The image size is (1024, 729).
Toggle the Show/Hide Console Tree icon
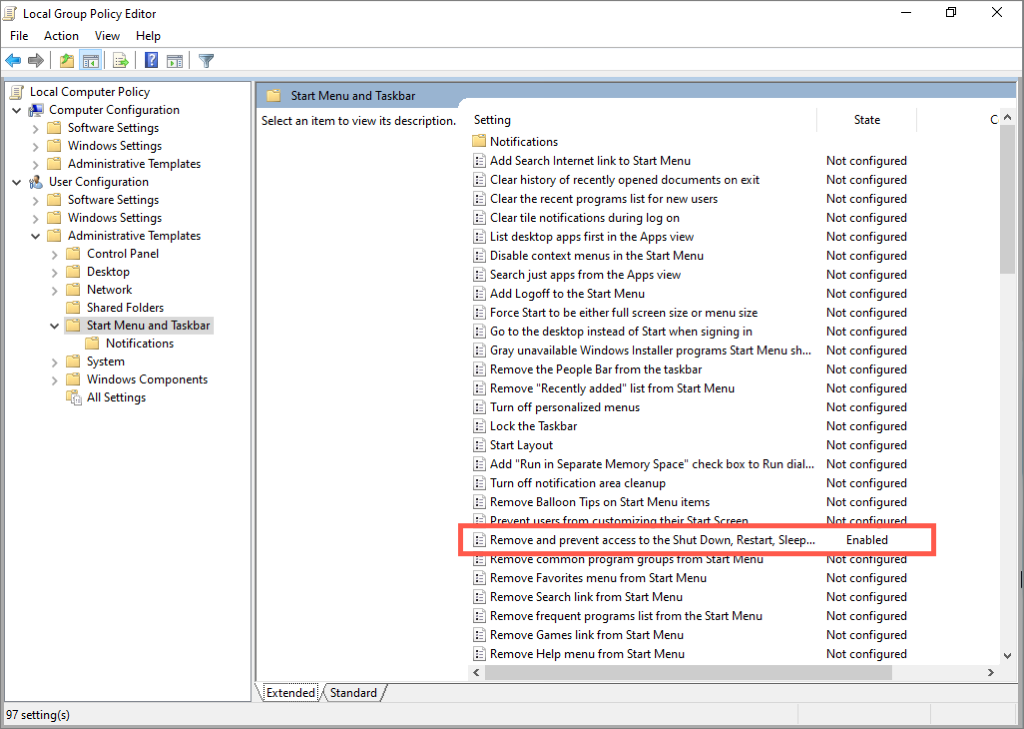coord(91,61)
